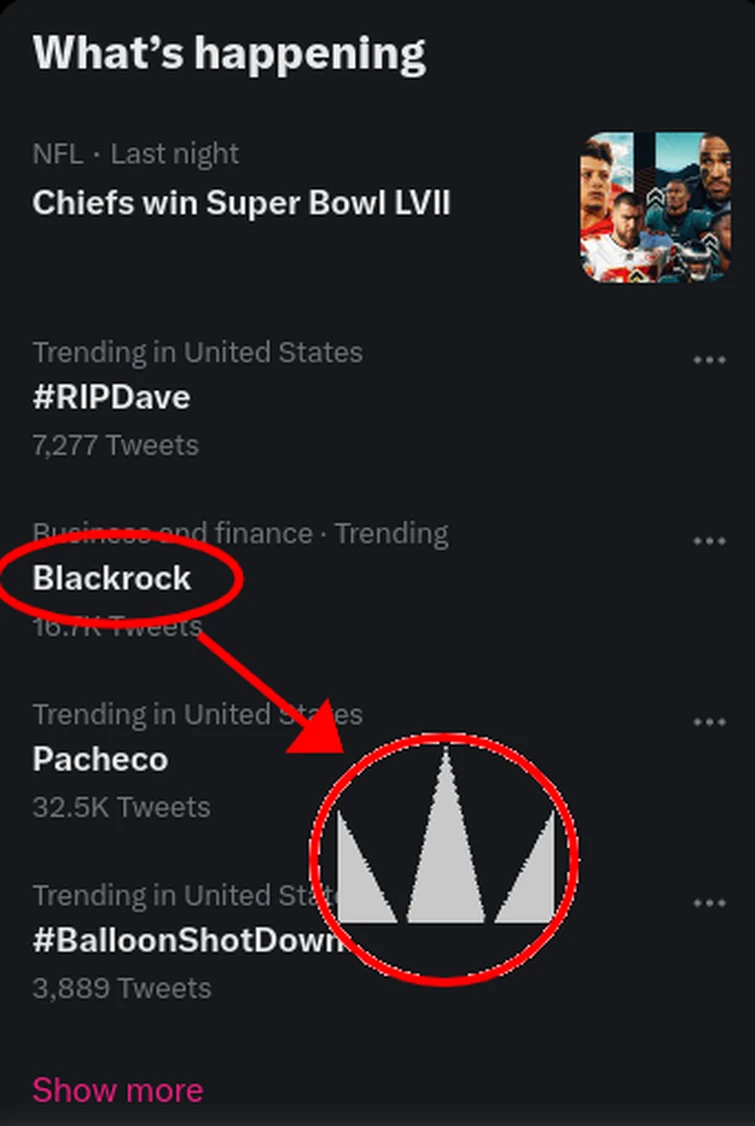The height and width of the screenshot is (1126, 755).
Task: View the Pacheco trending topic
Action: click(x=100, y=759)
